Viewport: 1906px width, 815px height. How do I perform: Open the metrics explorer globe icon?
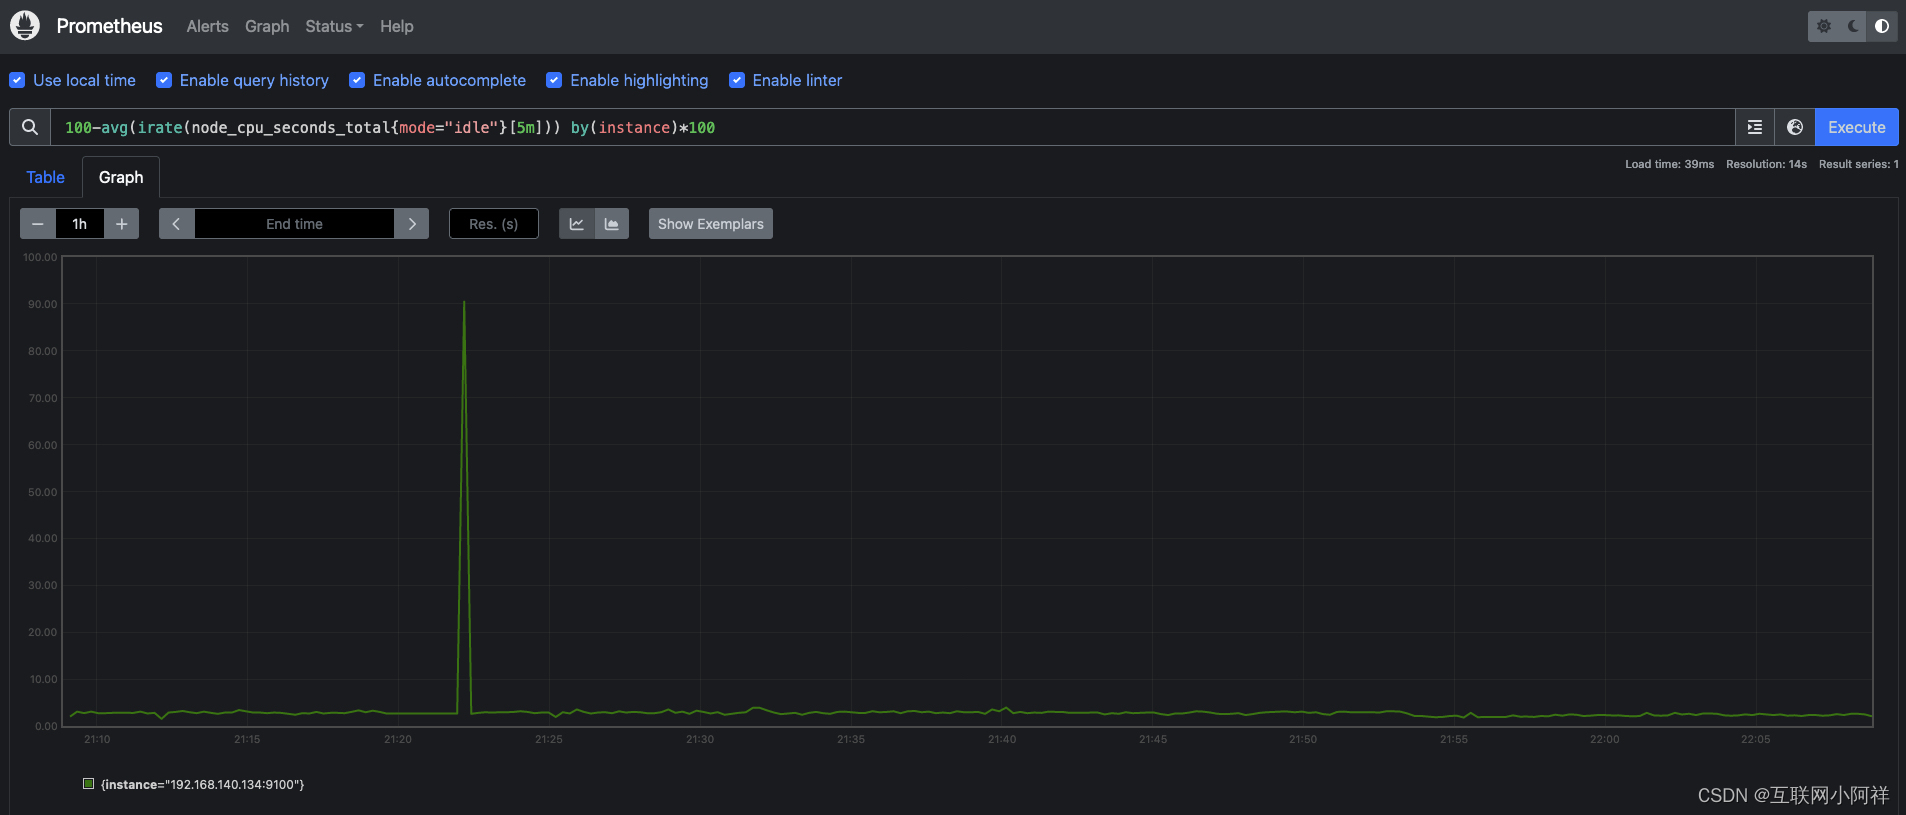1795,127
